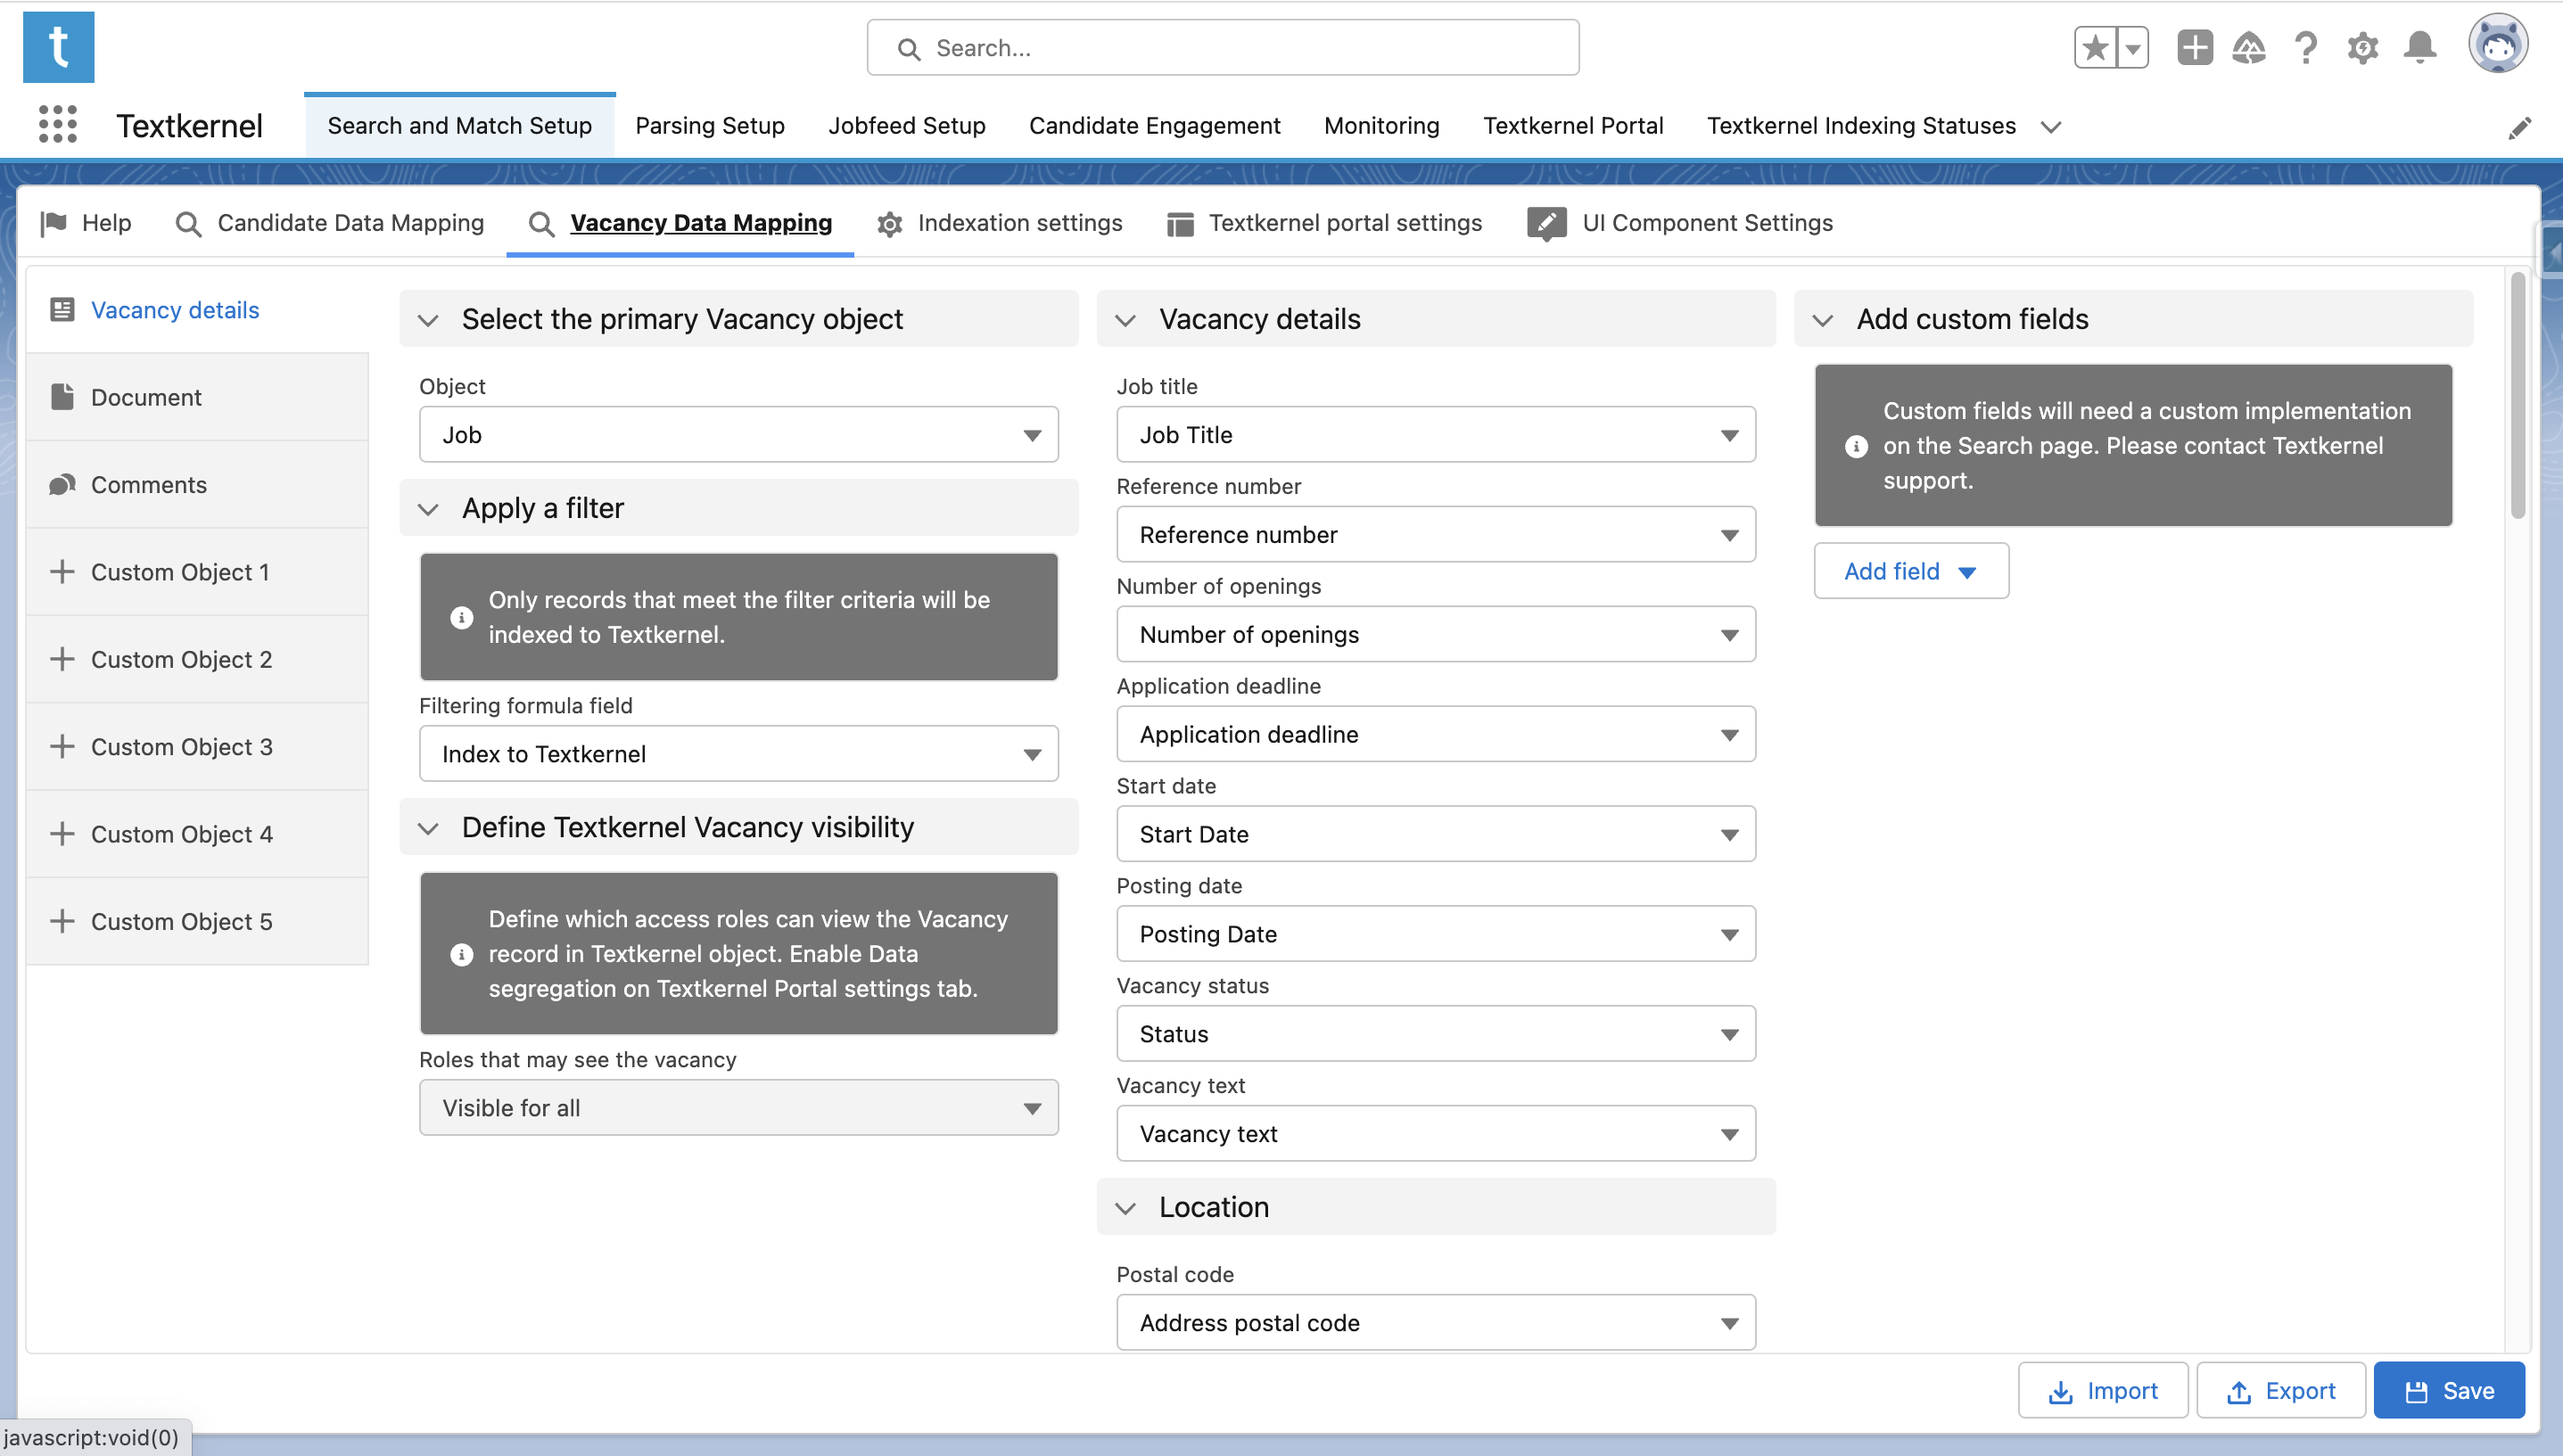Open the favorites list dropdown arrow
Image resolution: width=2563 pixels, height=1456 pixels.
pos(2132,47)
